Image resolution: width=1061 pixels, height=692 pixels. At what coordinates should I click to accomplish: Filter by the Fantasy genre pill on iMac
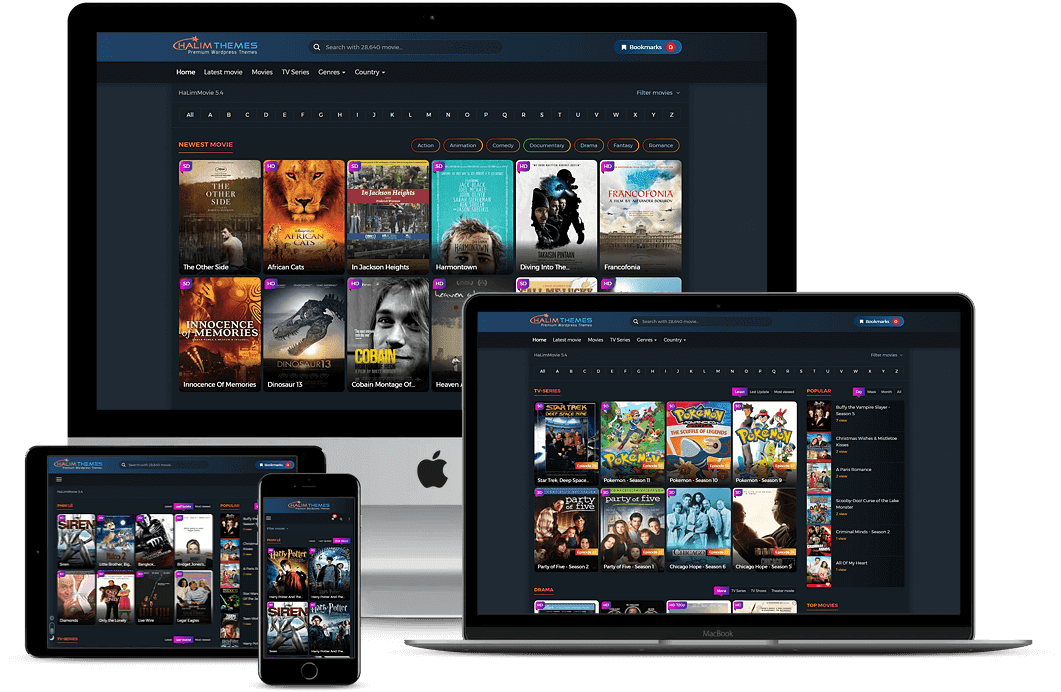(623, 145)
